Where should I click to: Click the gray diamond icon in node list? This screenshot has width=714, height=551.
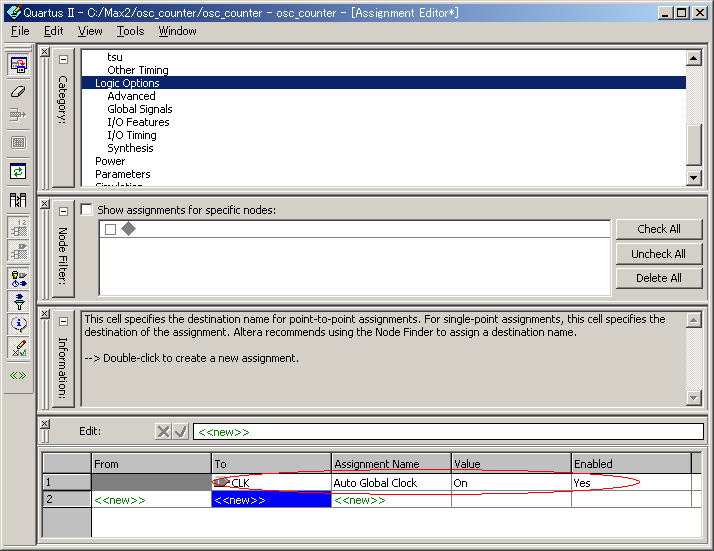pos(129,229)
